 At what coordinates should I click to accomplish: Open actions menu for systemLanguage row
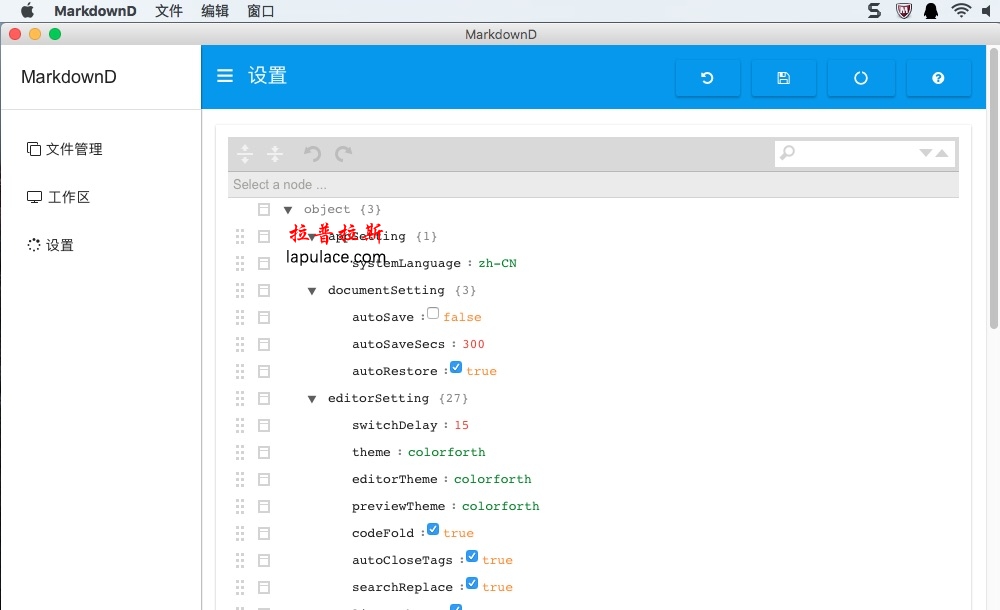click(264, 264)
